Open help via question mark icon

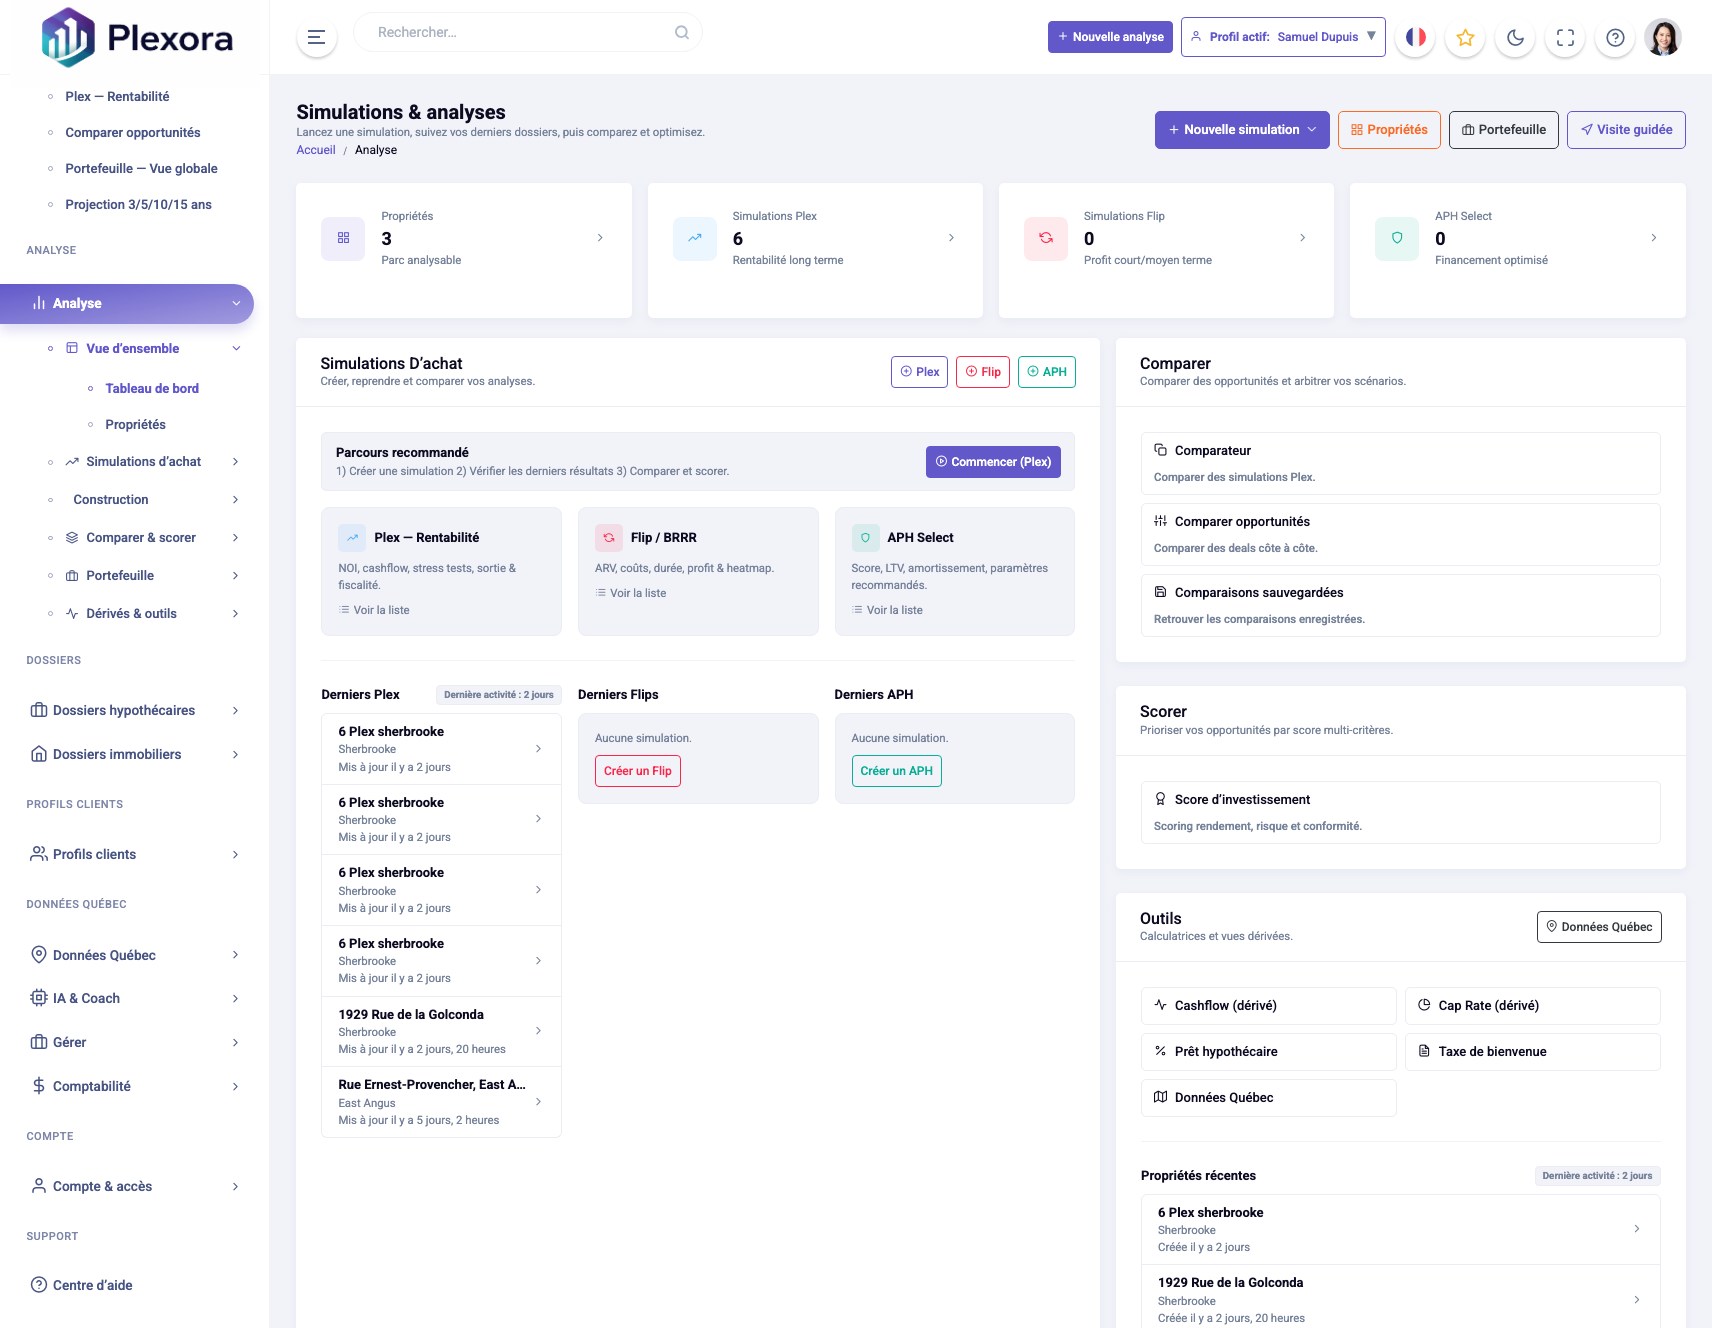pos(1615,37)
